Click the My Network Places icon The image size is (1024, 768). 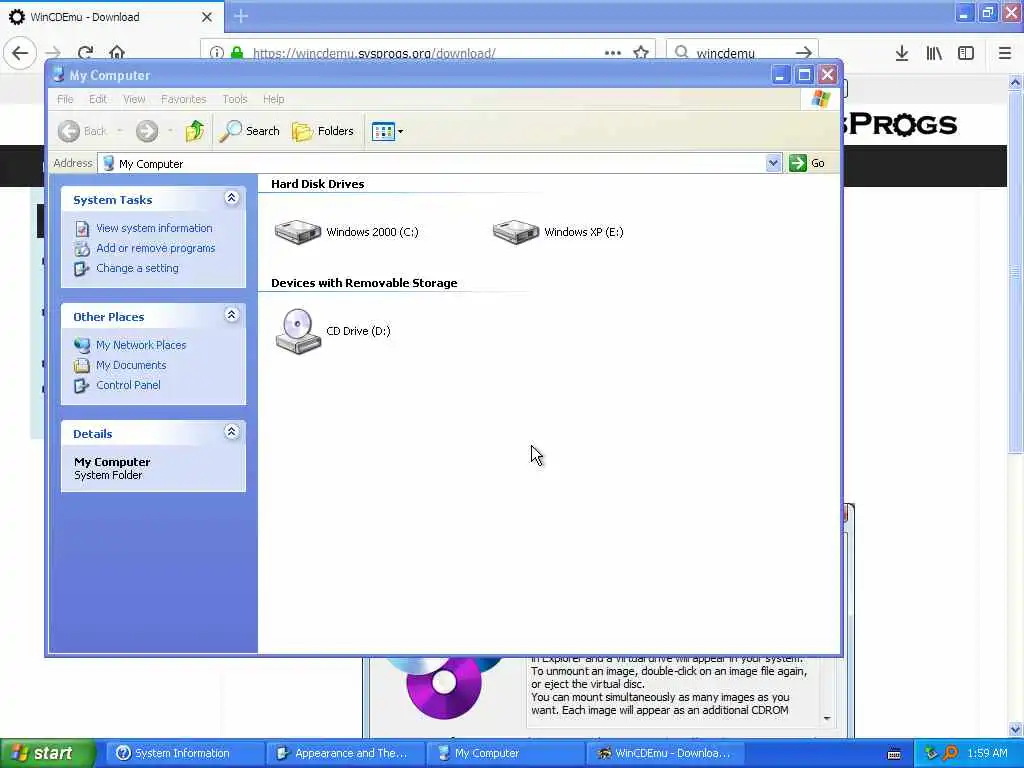82,345
